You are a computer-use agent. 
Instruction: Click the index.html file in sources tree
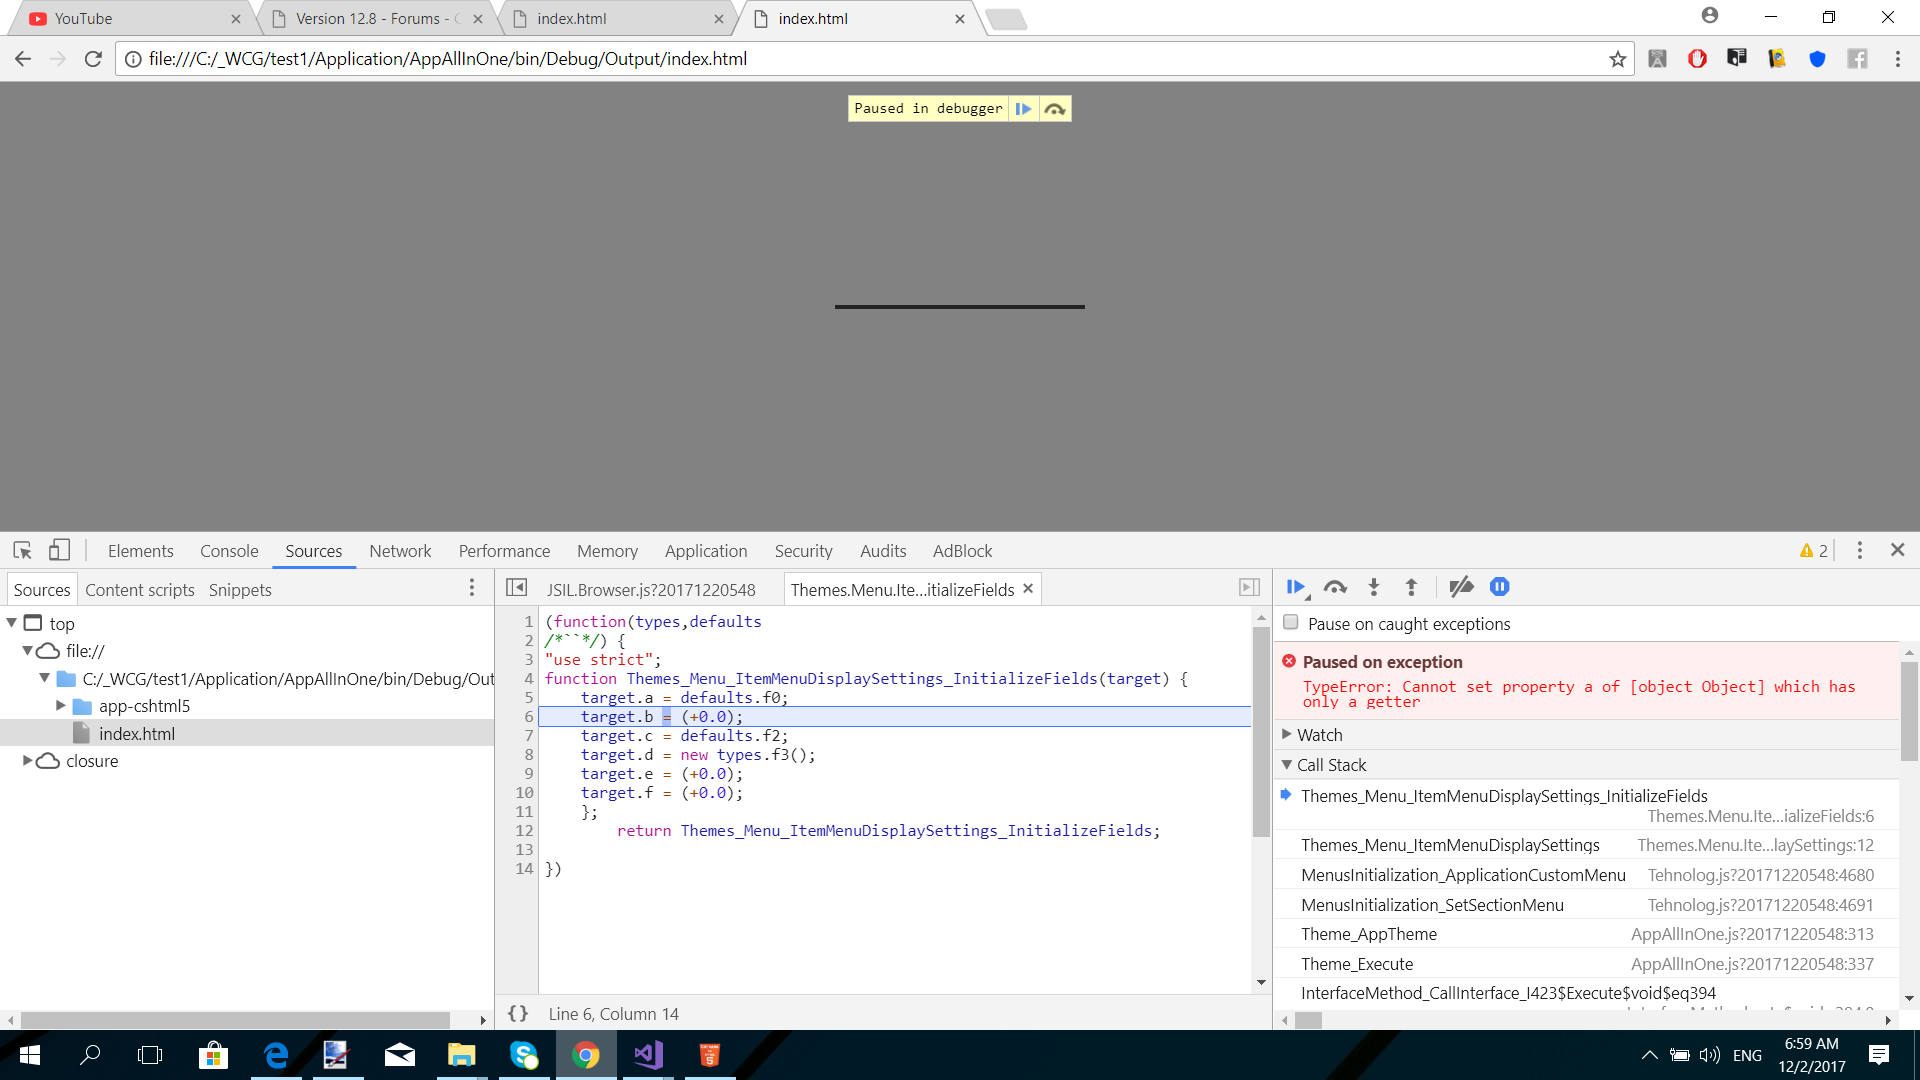pyautogui.click(x=136, y=733)
